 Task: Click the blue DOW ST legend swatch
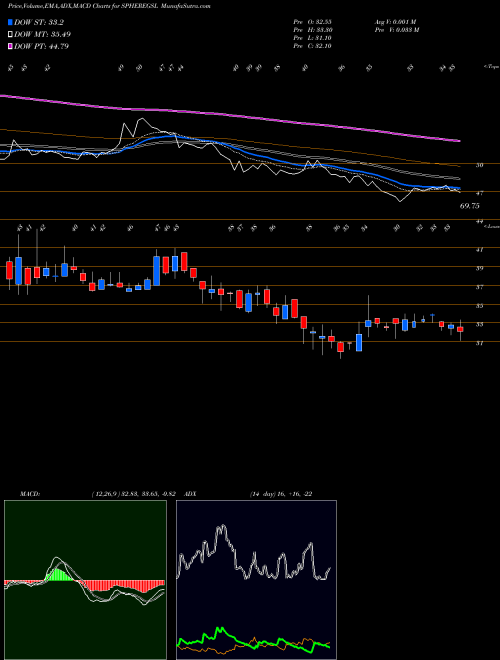(10, 22)
